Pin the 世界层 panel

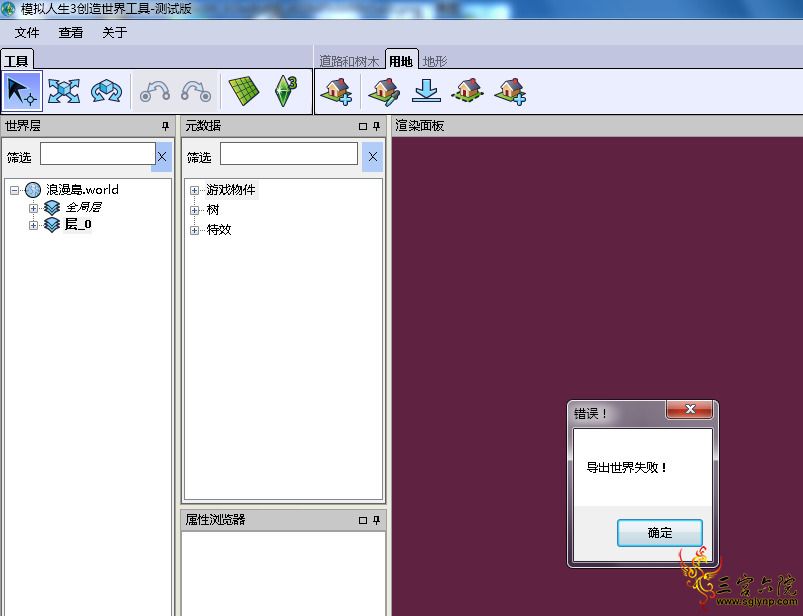point(165,126)
